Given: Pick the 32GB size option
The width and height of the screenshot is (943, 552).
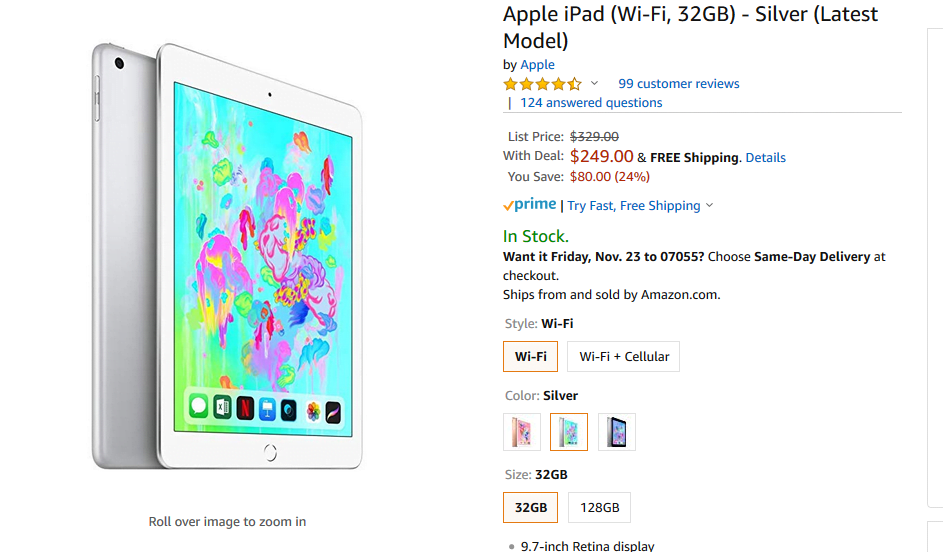Looking at the screenshot, I should click(530, 507).
